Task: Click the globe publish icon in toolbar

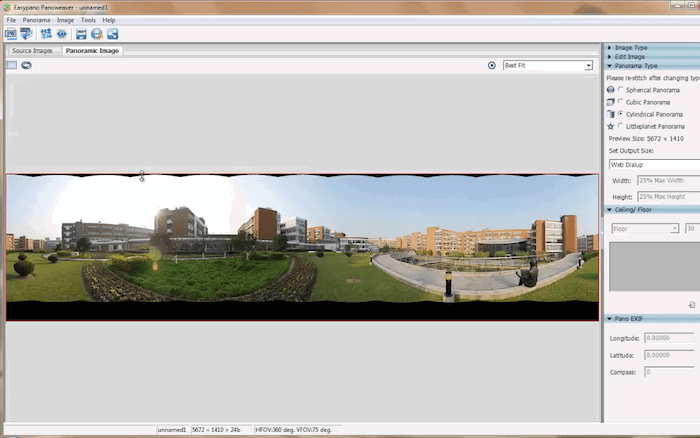Action: click(96, 33)
